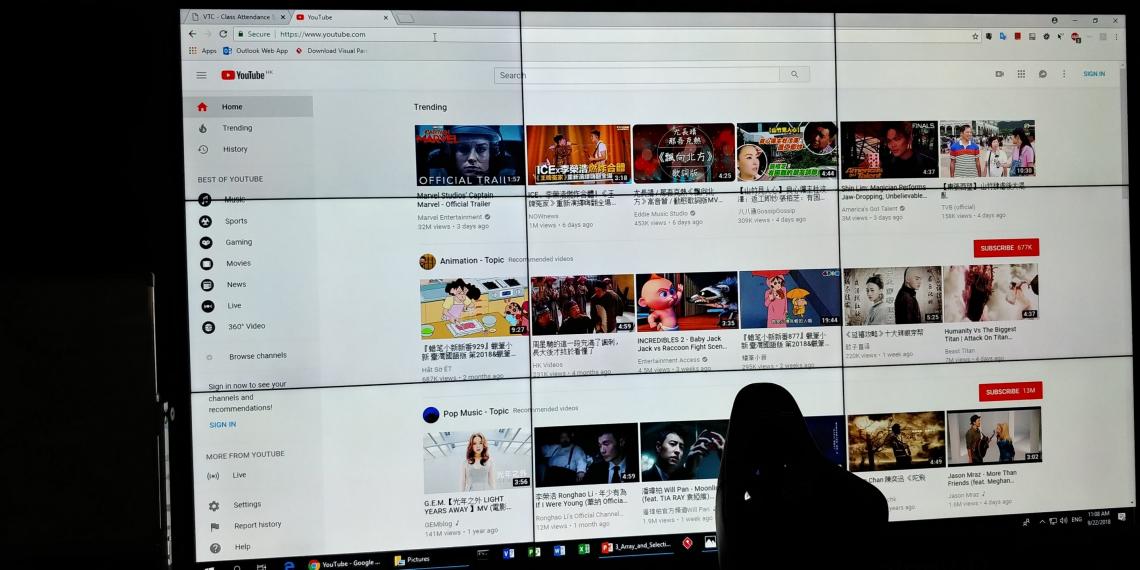Click the America's Got Talent channel name

(x=869, y=208)
